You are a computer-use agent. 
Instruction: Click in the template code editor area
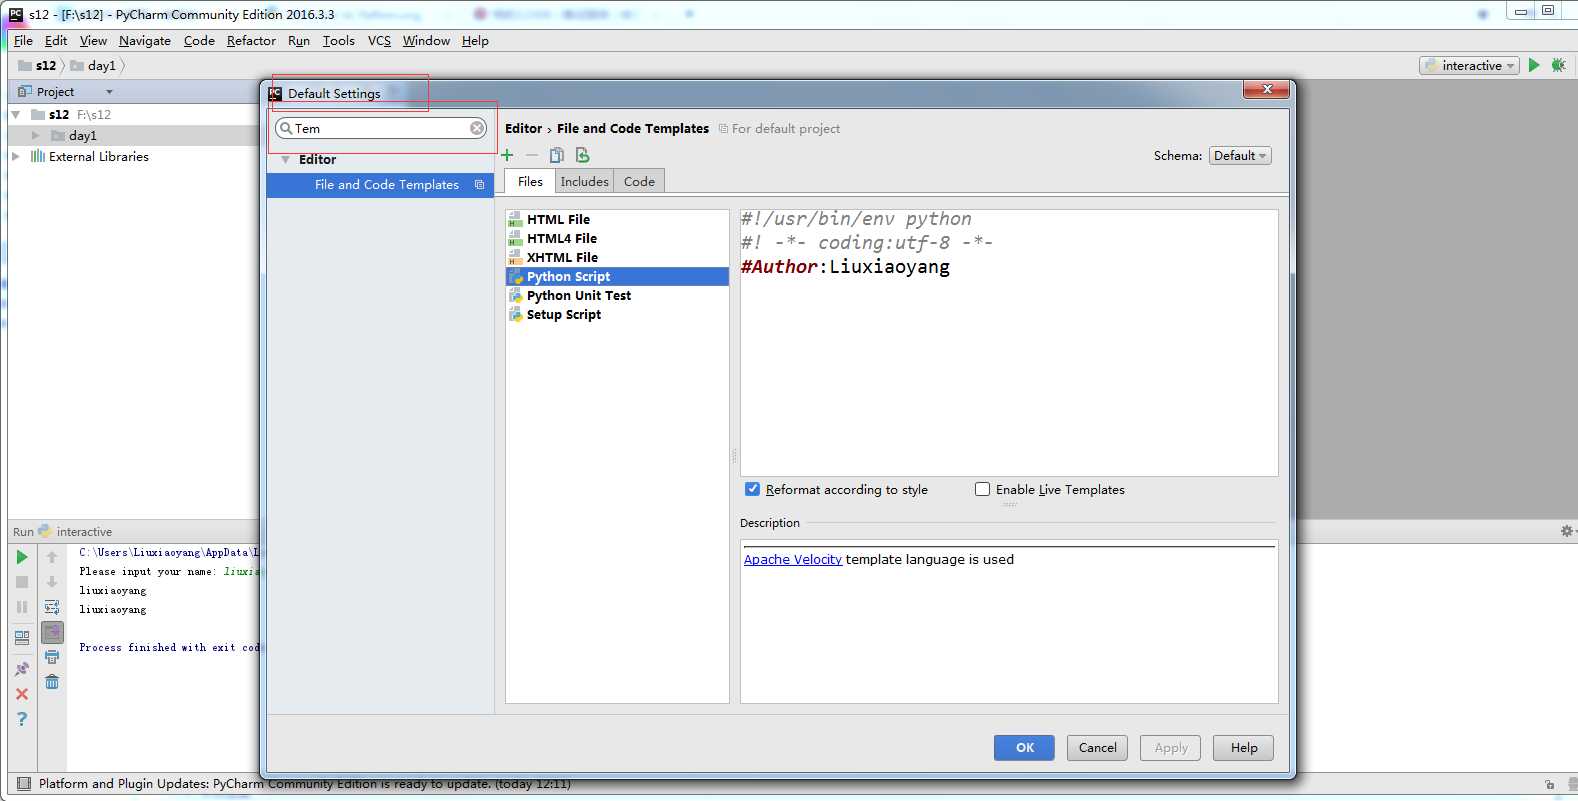pos(1009,342)
